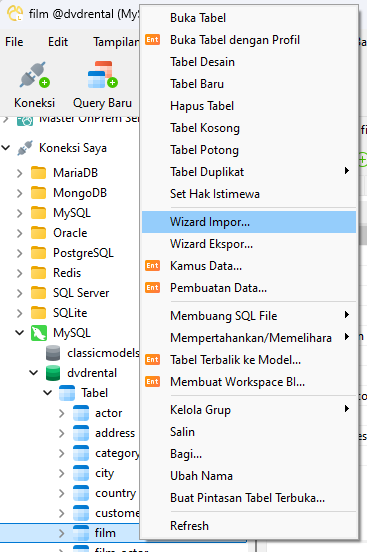Open Mempertahankan/Memelihara submenu
This screenshot has height=552, width=367.
point(249,338)
